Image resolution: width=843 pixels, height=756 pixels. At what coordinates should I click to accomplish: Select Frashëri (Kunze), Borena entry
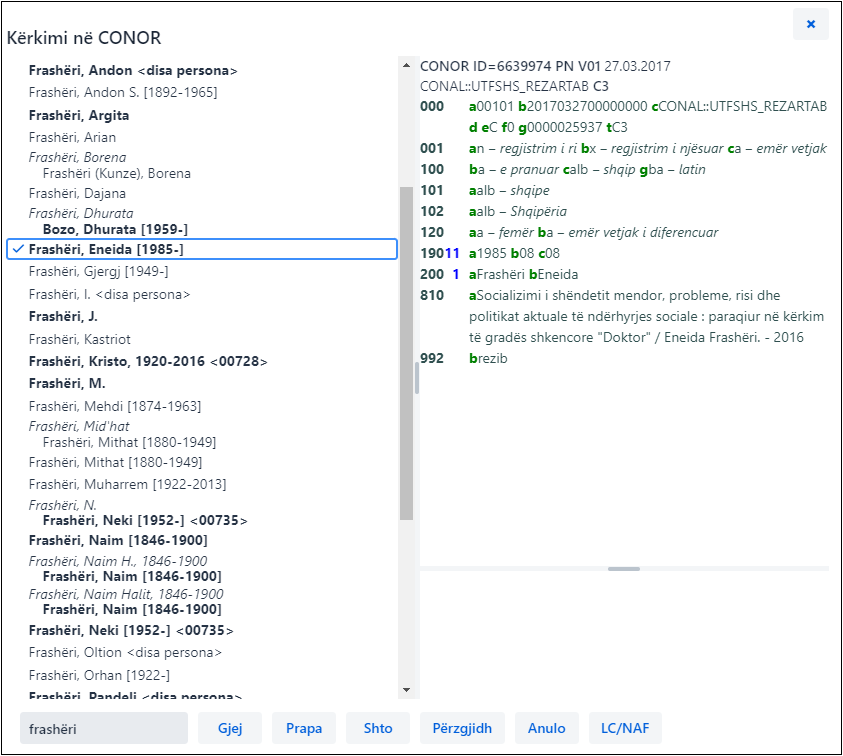117,174
